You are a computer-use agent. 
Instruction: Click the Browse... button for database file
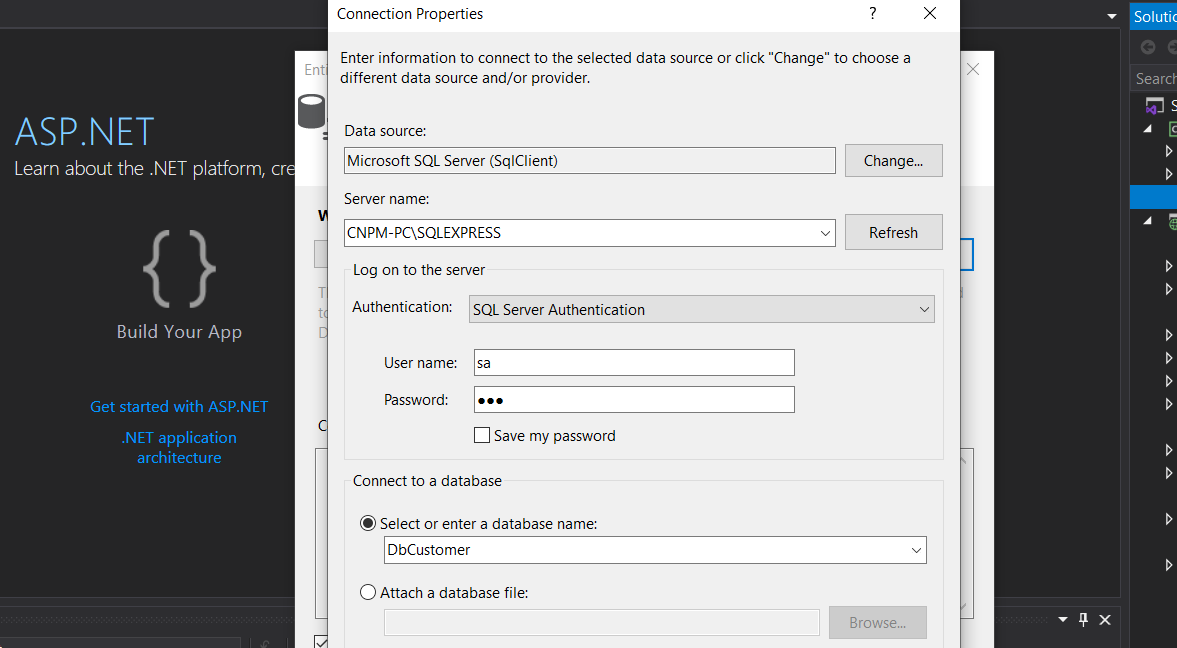pos(877,622)
